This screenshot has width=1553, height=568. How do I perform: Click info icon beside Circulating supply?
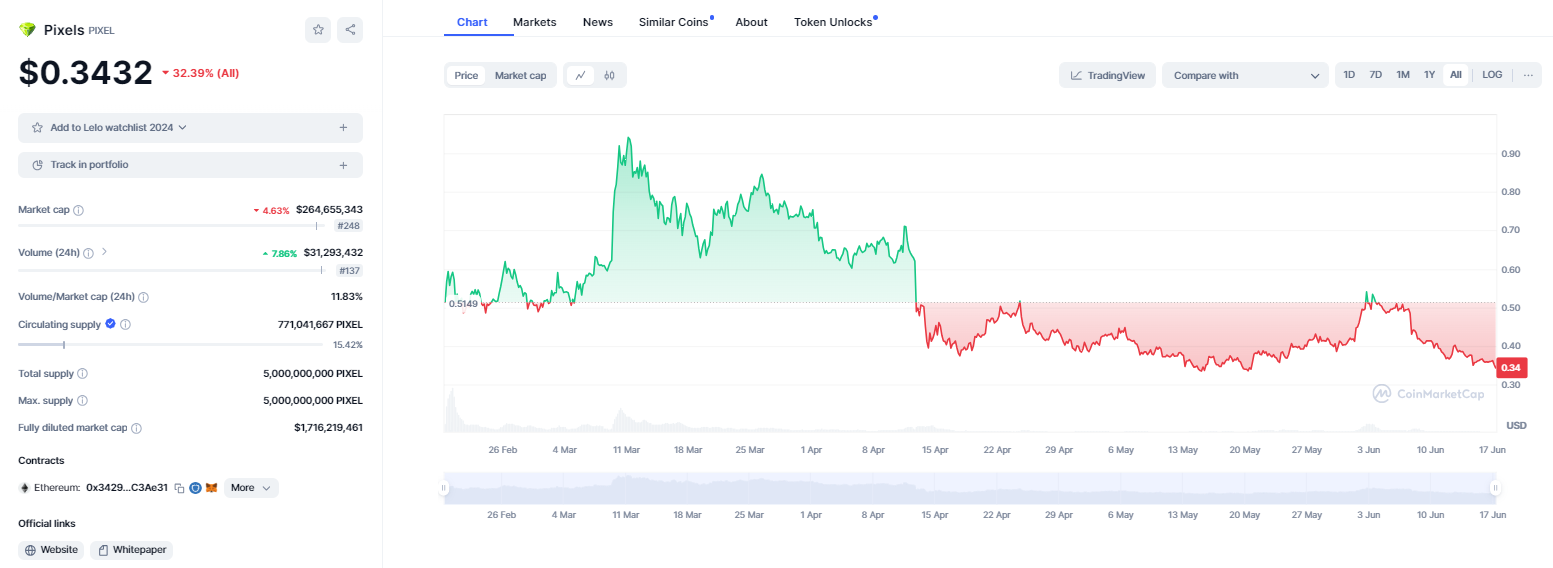click(125, 324)
